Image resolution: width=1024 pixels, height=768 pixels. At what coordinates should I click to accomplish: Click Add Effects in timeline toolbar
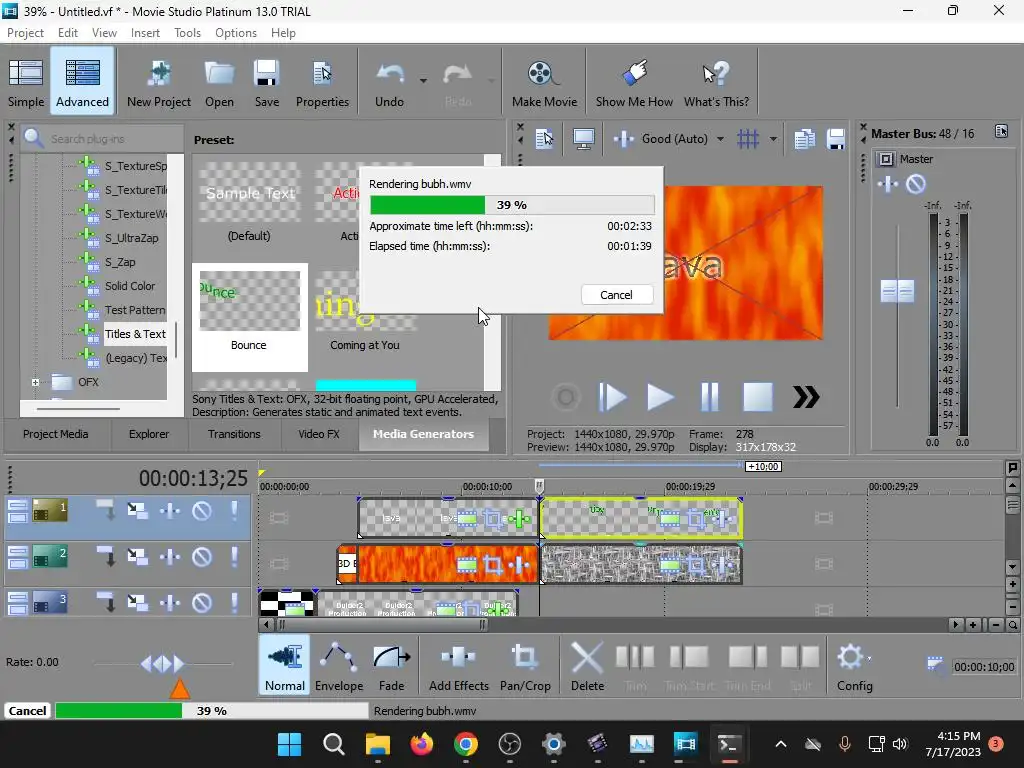click(x=458, y=665)
